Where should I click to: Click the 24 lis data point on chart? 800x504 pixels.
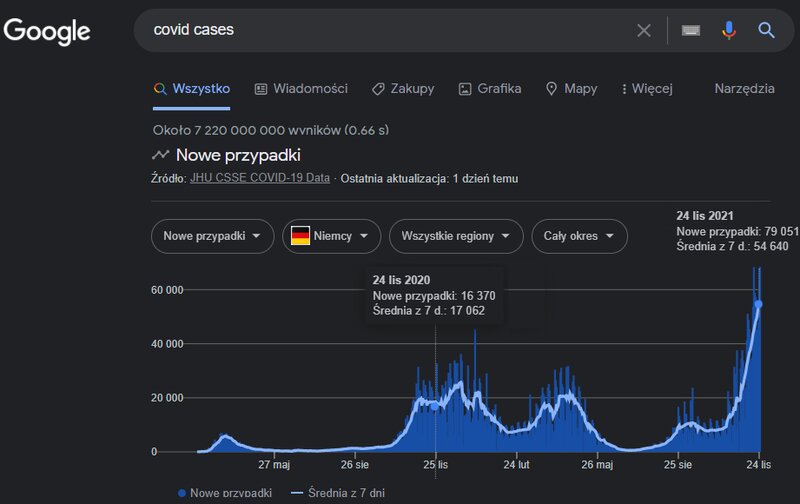click(x=759, y=303)
